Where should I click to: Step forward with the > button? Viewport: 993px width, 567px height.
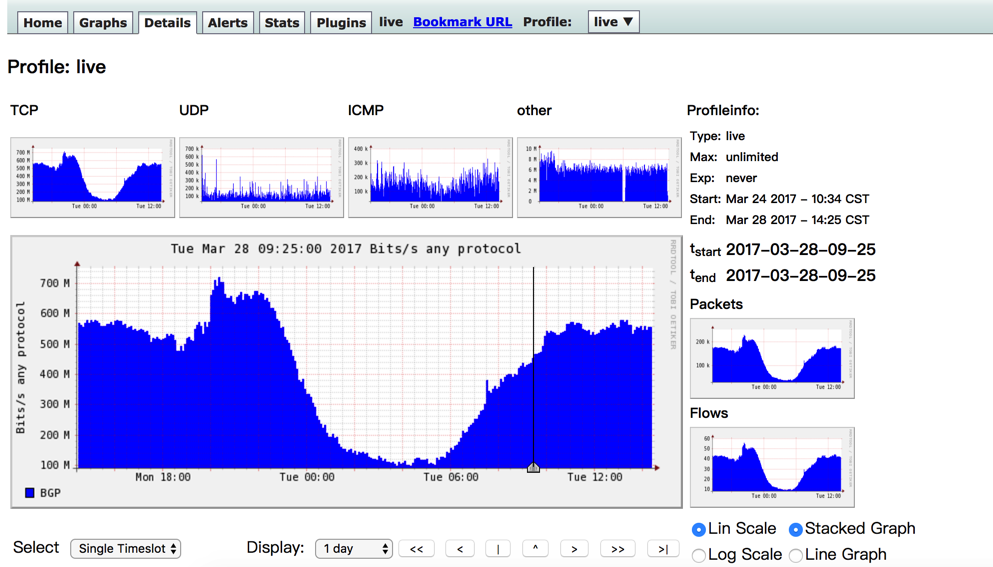click(x=574, y=549)
